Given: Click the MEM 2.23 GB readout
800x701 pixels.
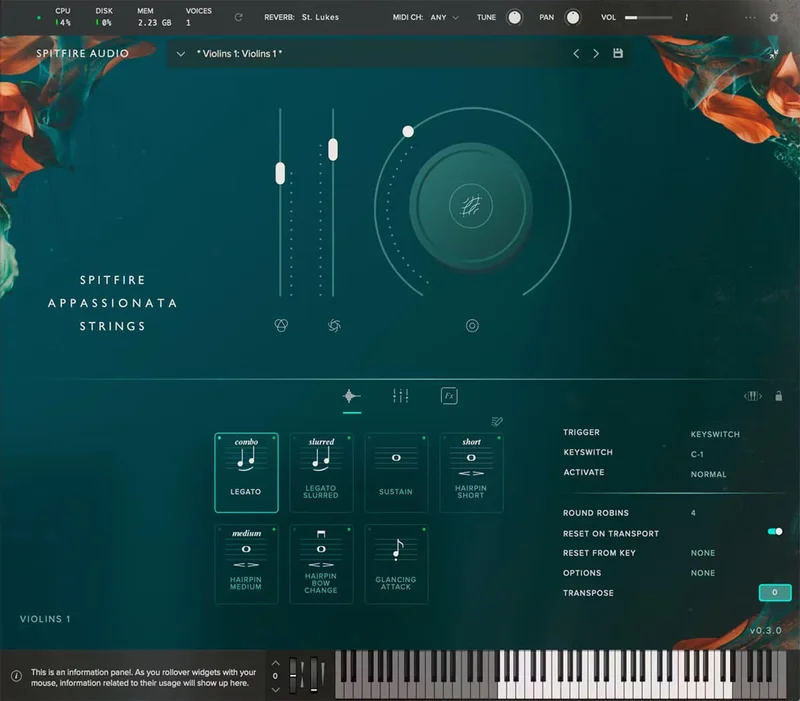Looking at the screenshot, I should [x=154, y=17].
